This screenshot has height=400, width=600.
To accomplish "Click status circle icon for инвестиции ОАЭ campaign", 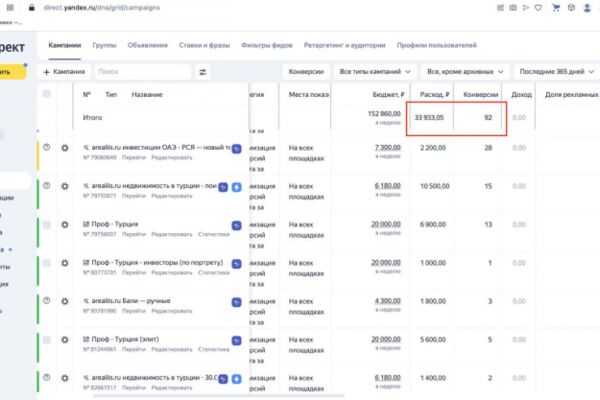I will [47, 147].
